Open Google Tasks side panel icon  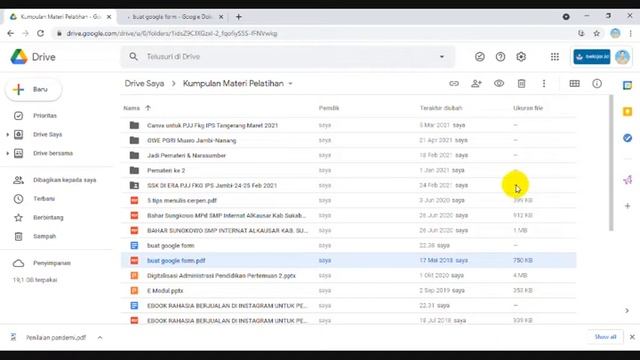point(627,138)
